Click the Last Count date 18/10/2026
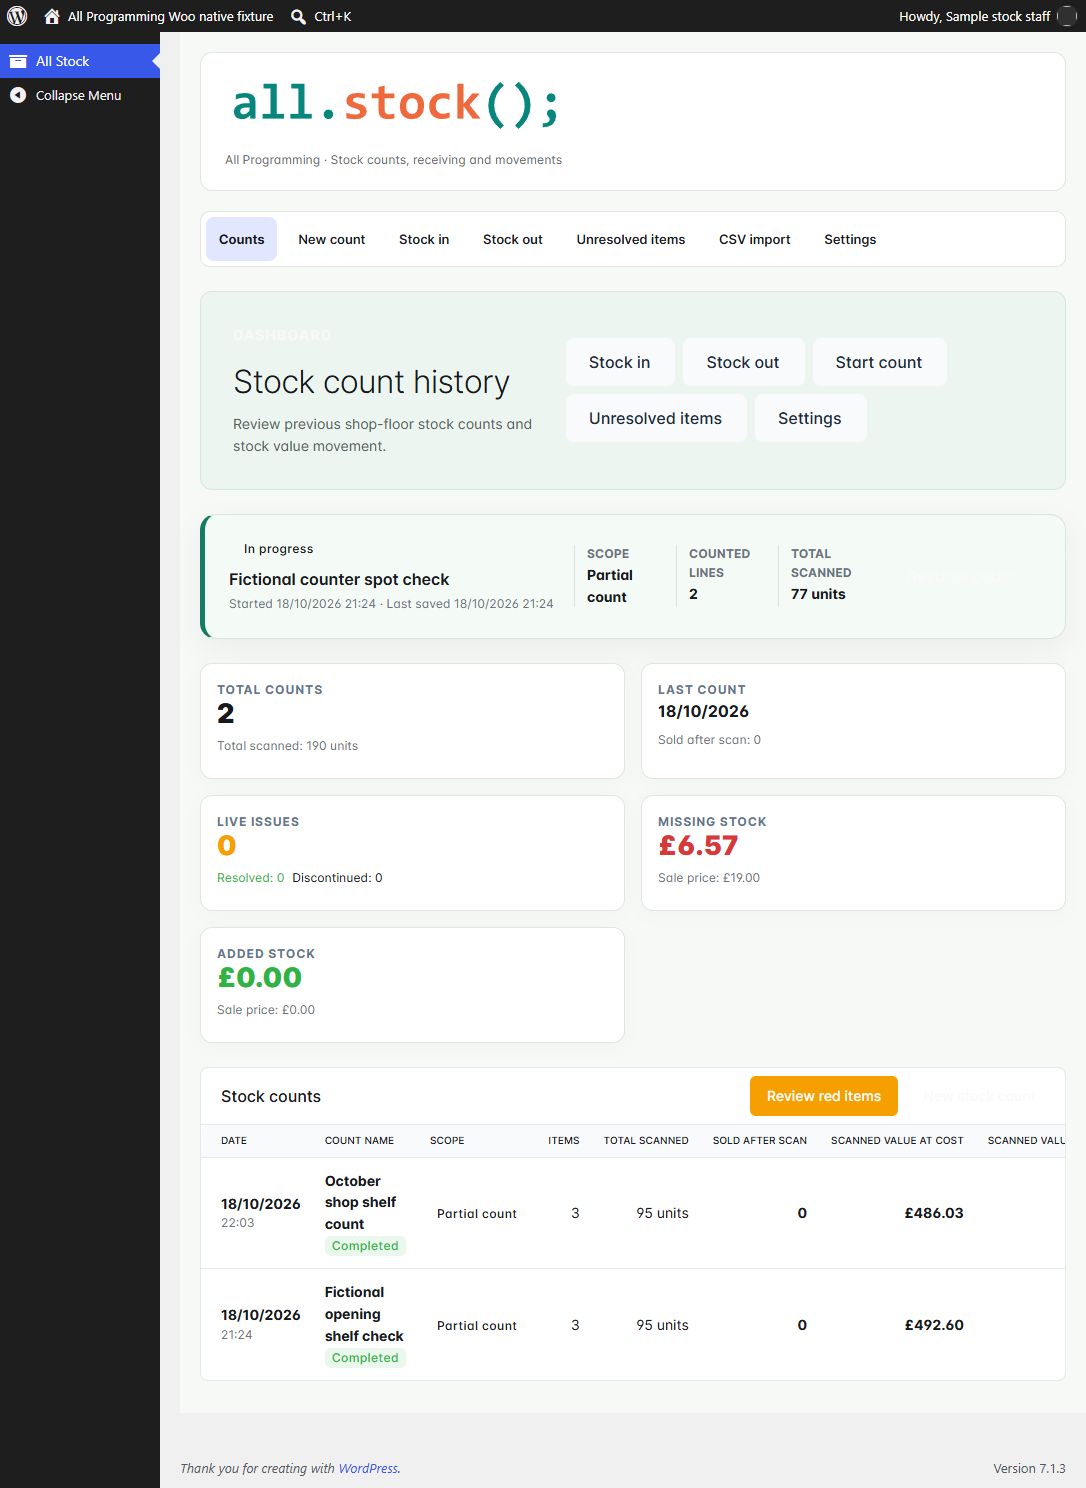 tap(703, 712)
